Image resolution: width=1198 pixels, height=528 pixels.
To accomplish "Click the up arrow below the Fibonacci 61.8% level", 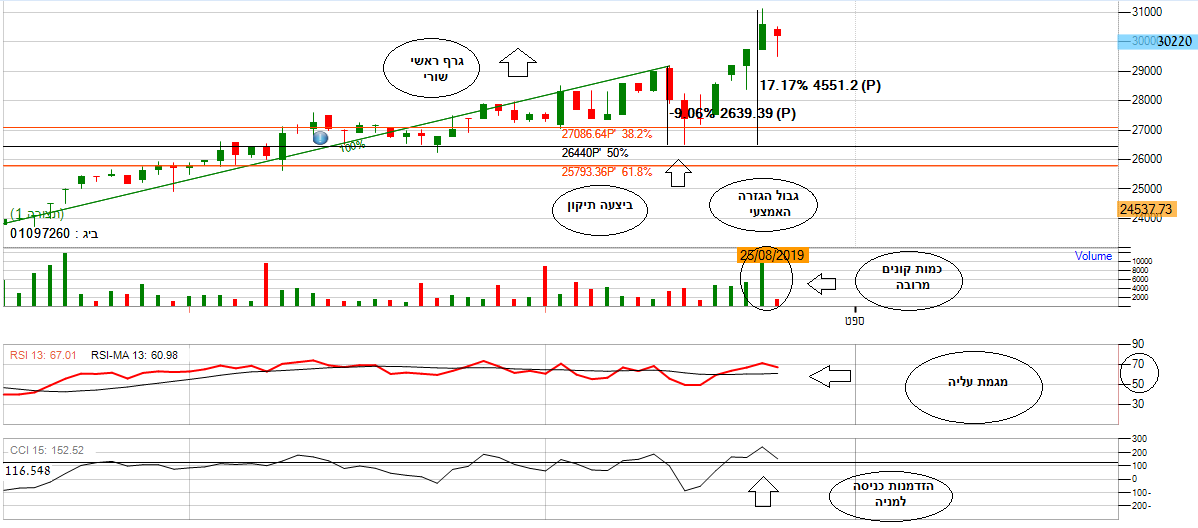I will [678, 176].
